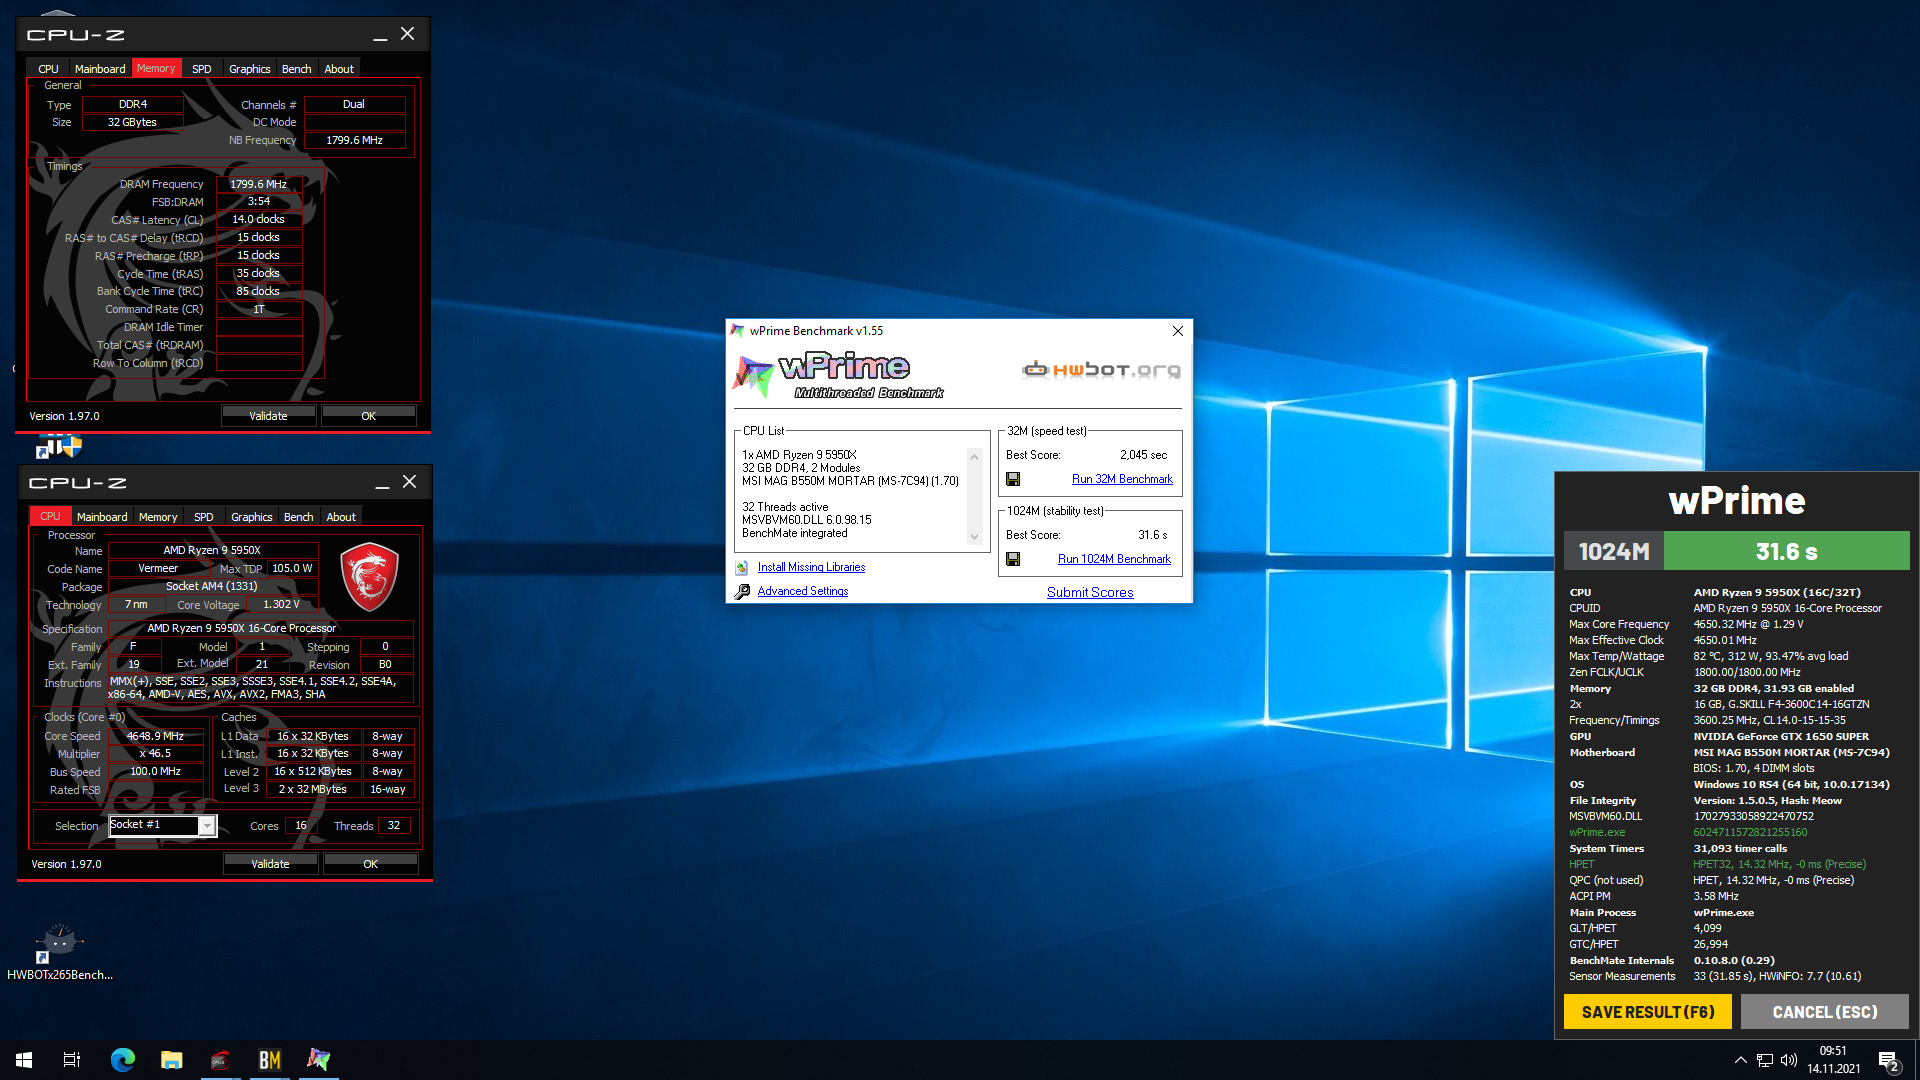Screen dimensions: 1920x1080
Task: Open File Explorer from the taskbar
Action: (172, 1060)
